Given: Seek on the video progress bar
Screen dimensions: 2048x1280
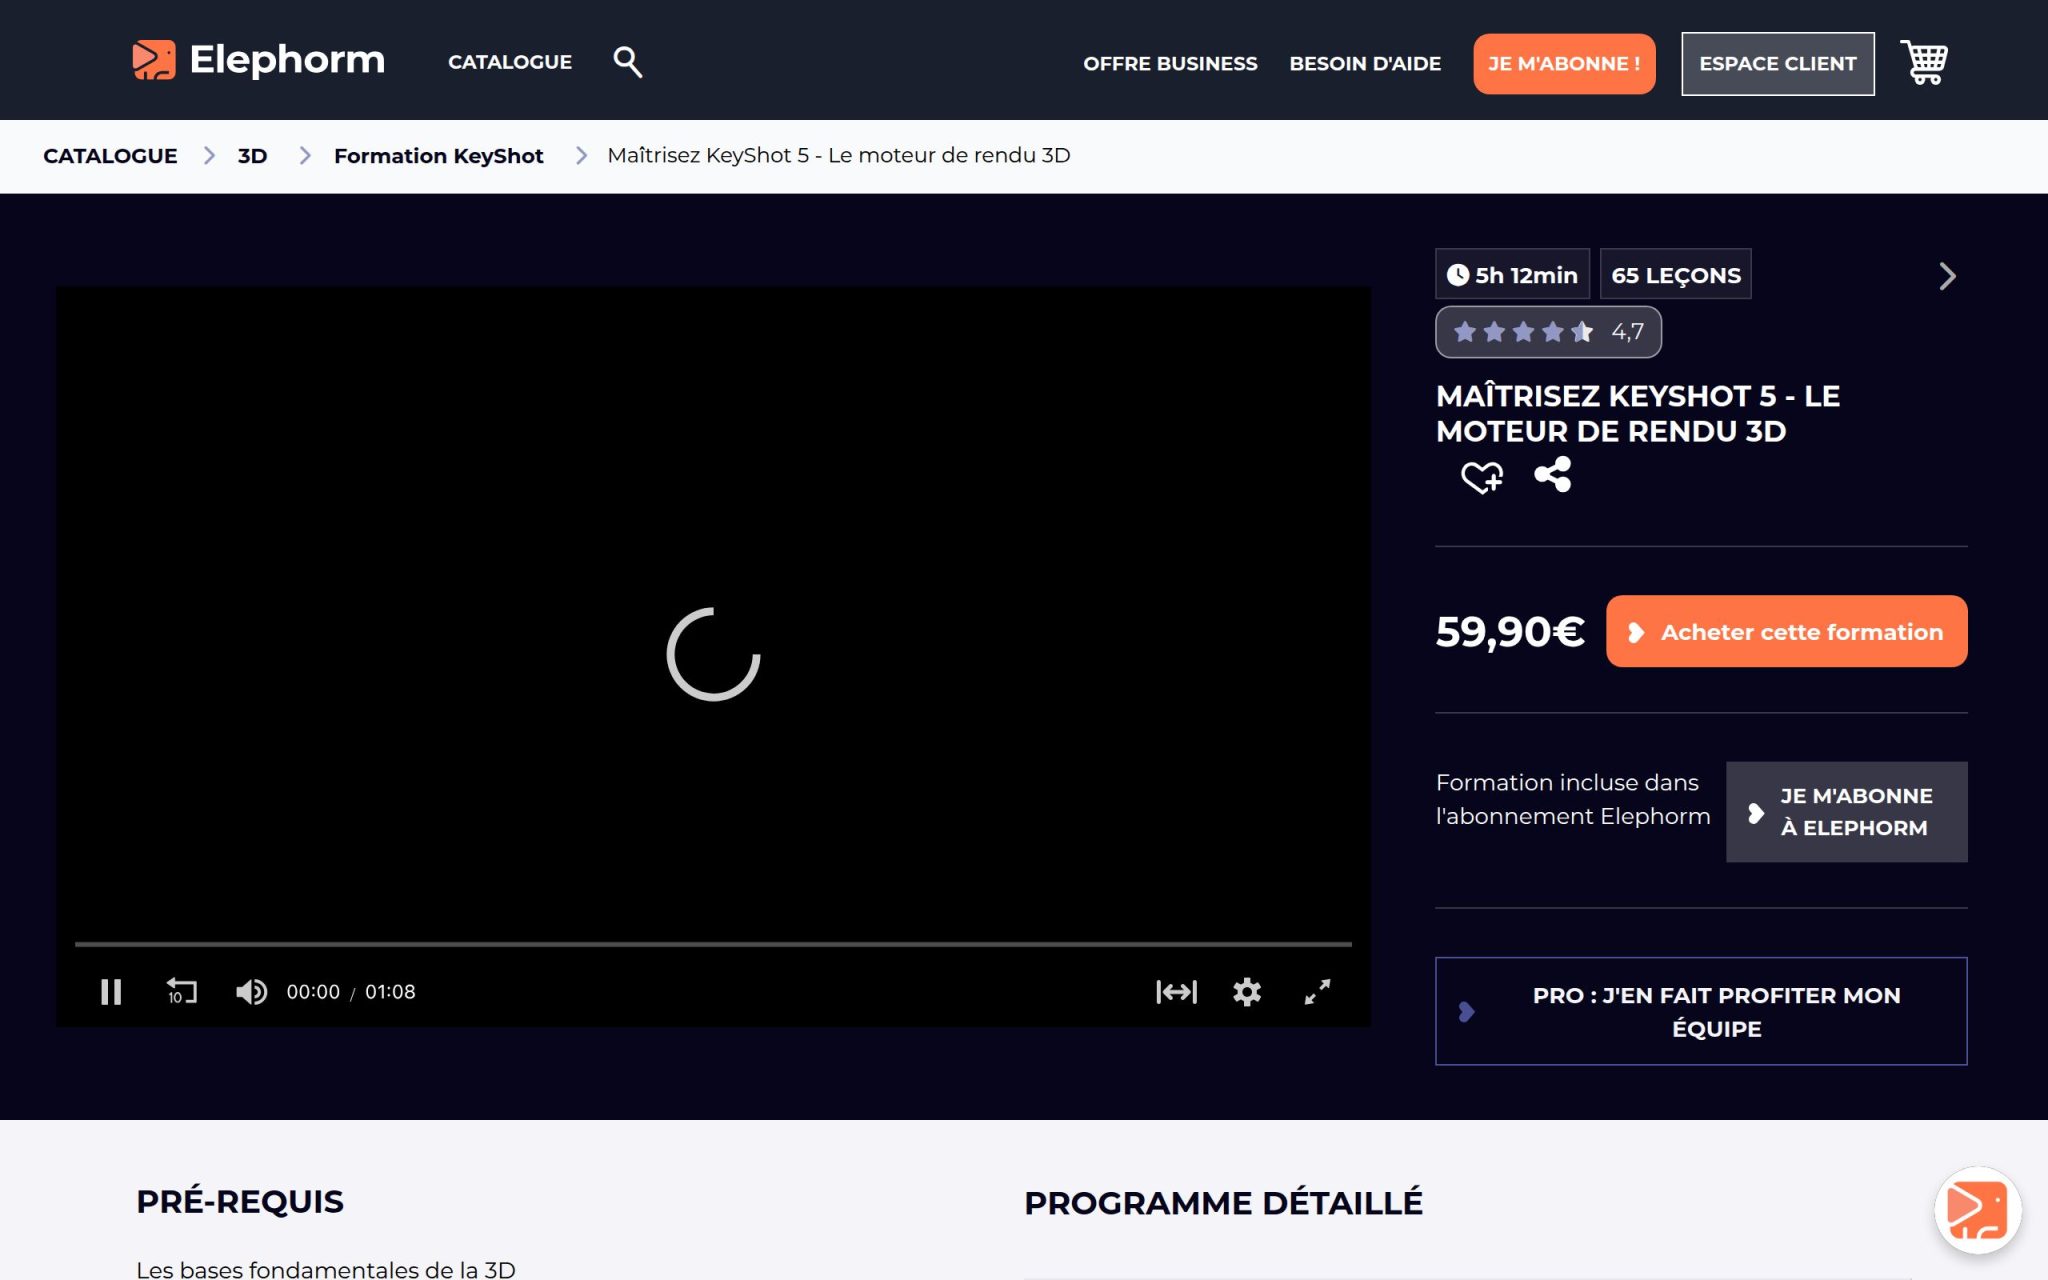Looking at the screenshot, I should click(713, 944).
